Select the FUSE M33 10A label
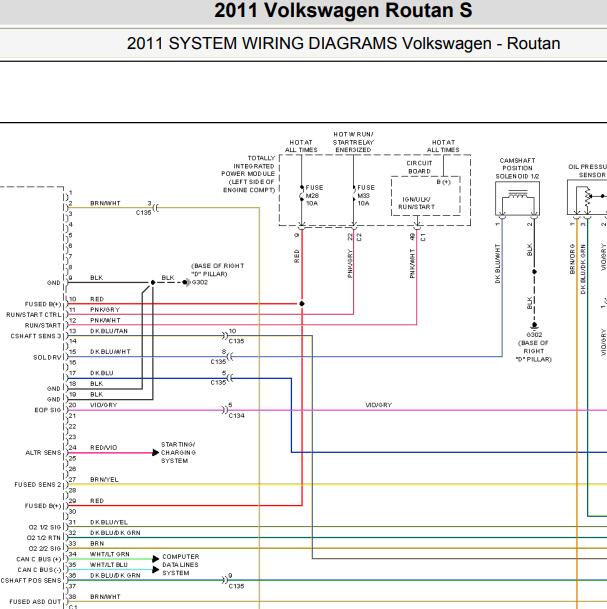Screen dimensions: 607x609 click(366, 195)
